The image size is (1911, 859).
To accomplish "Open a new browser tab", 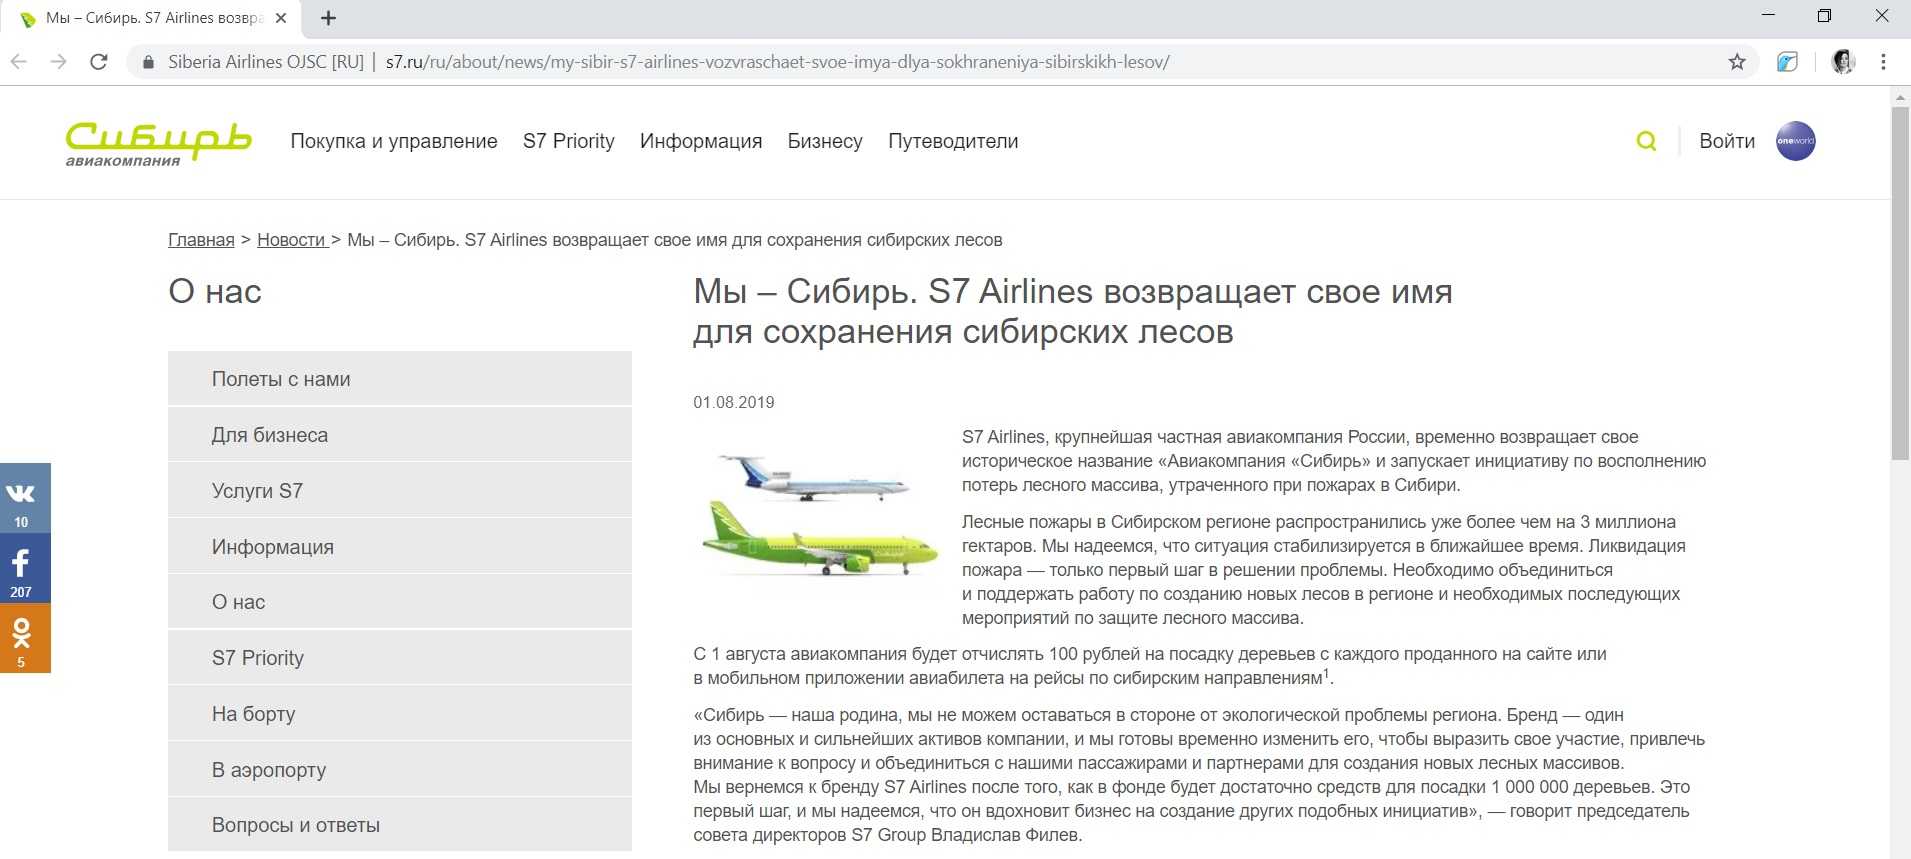I will click(328, 18).
